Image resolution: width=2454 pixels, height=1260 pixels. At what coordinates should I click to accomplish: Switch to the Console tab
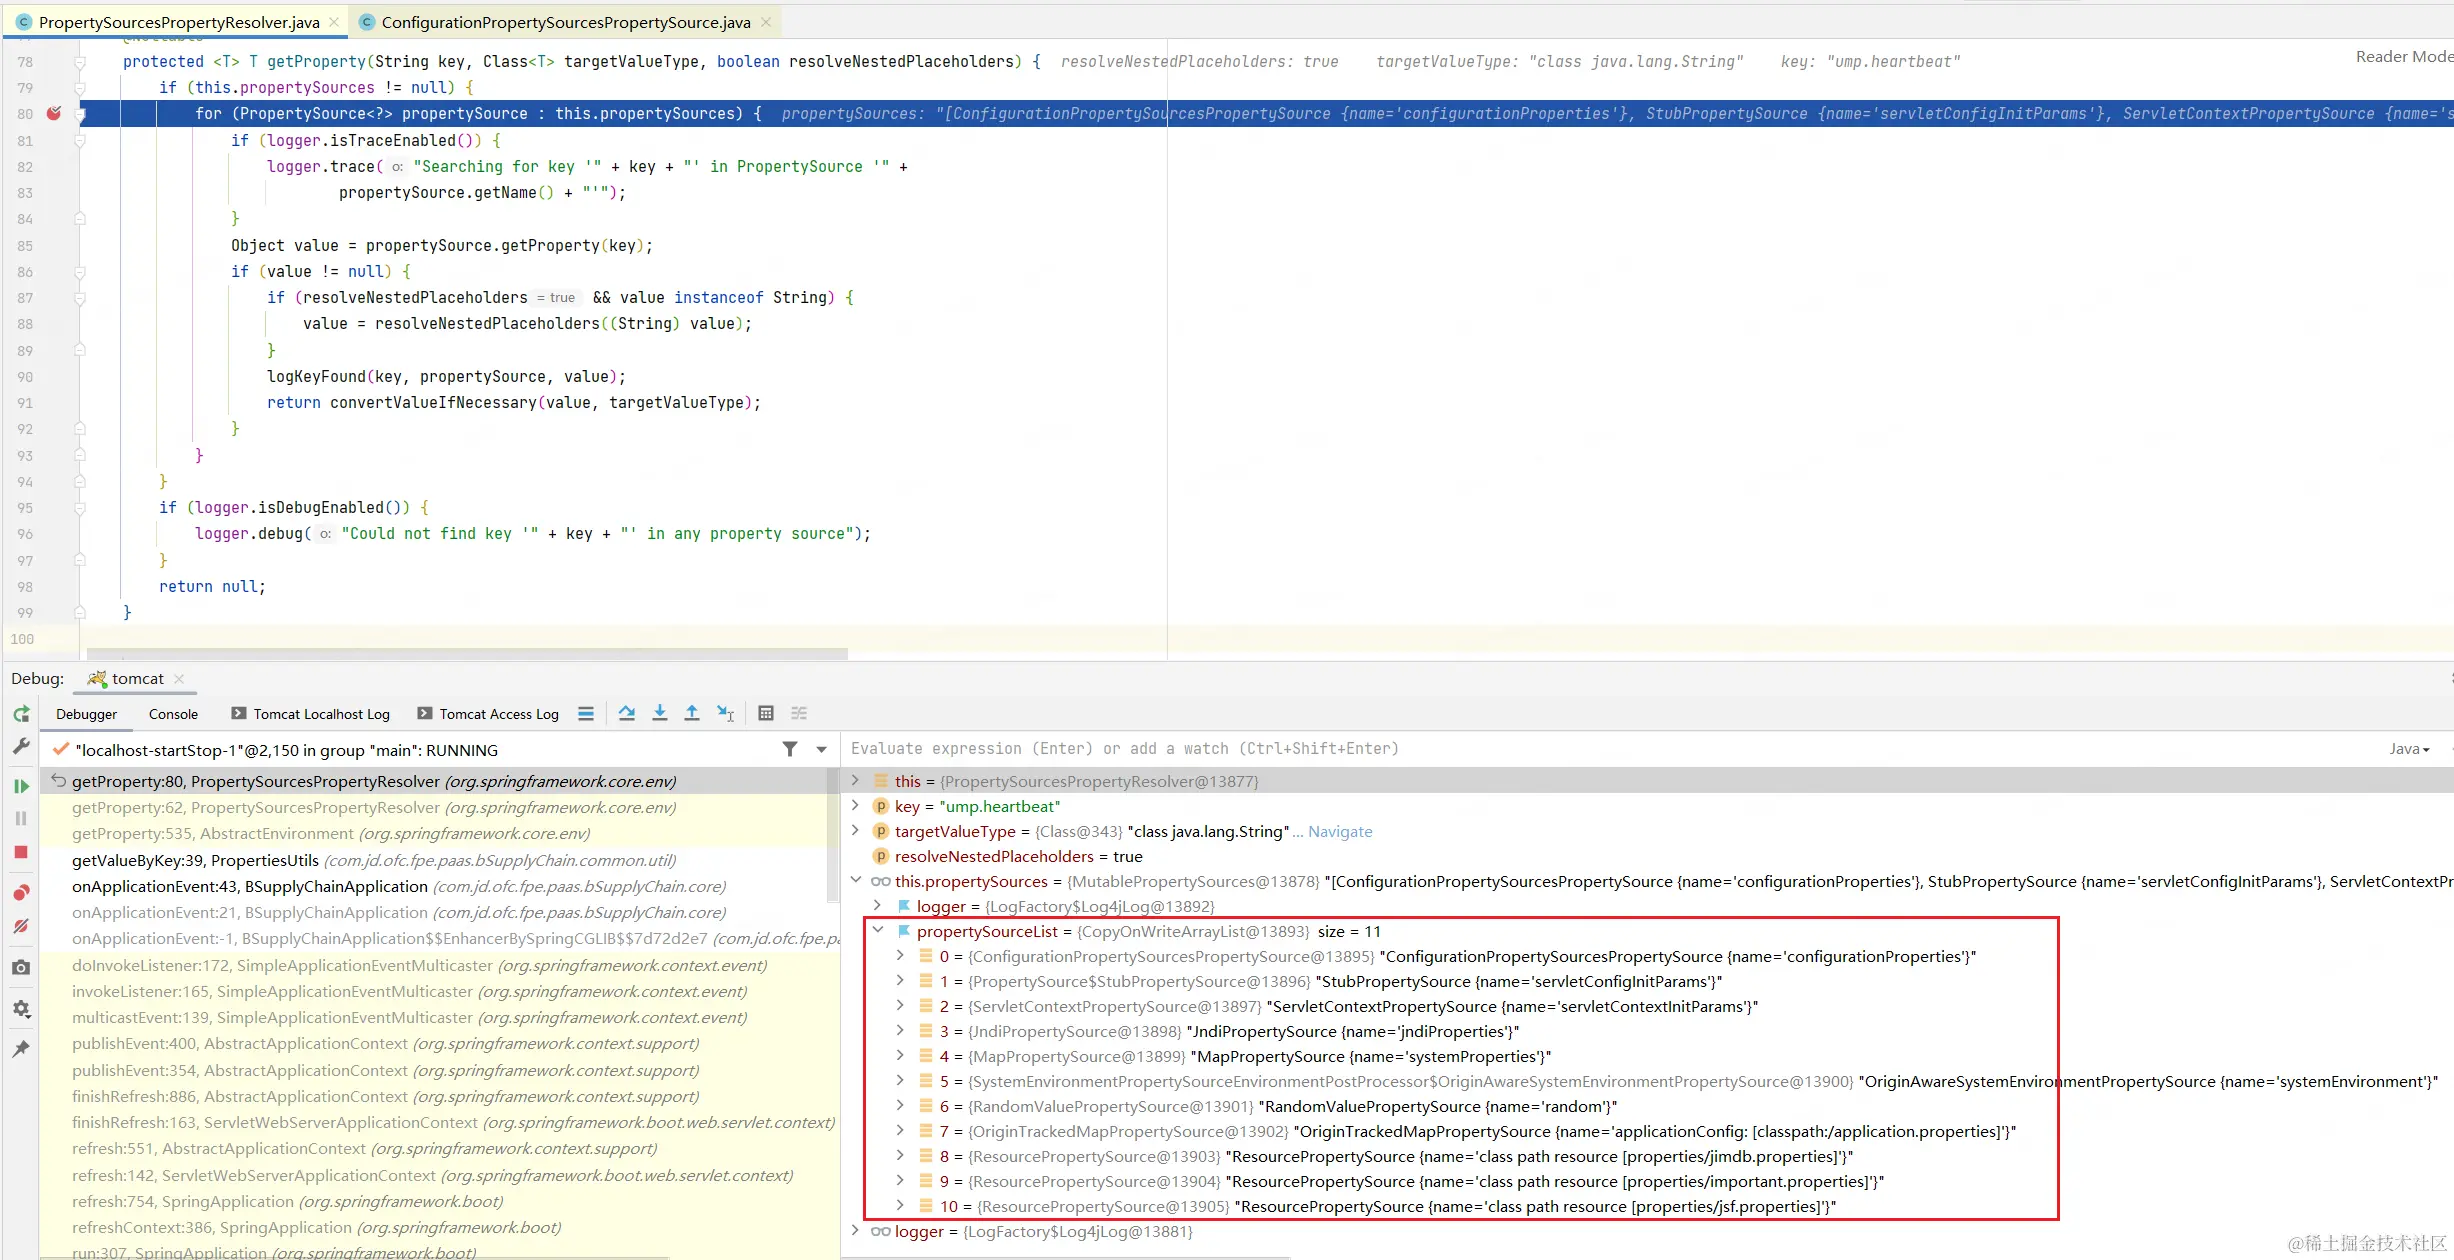173,714
